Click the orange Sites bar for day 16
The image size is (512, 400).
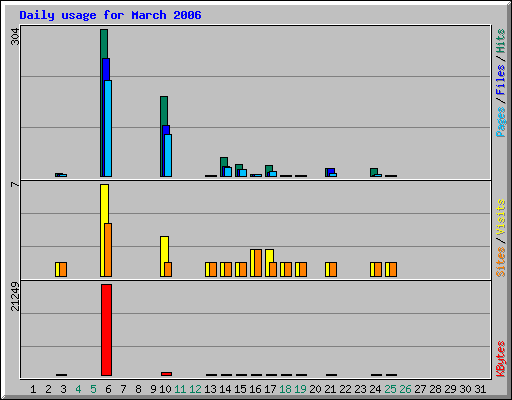click(x=258, y=263)
